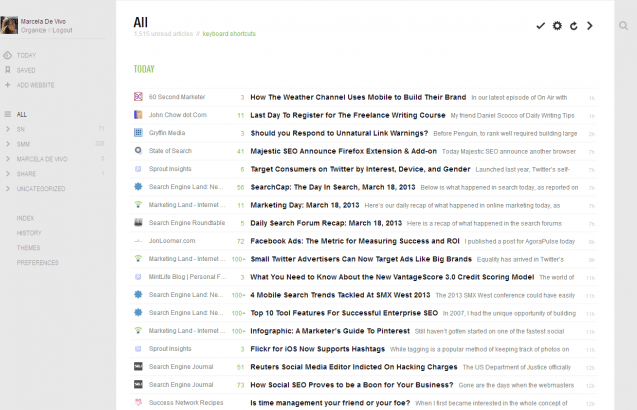
Task: Click favicon beside Target Consumers on Twitter article
Action: (138, 169)
